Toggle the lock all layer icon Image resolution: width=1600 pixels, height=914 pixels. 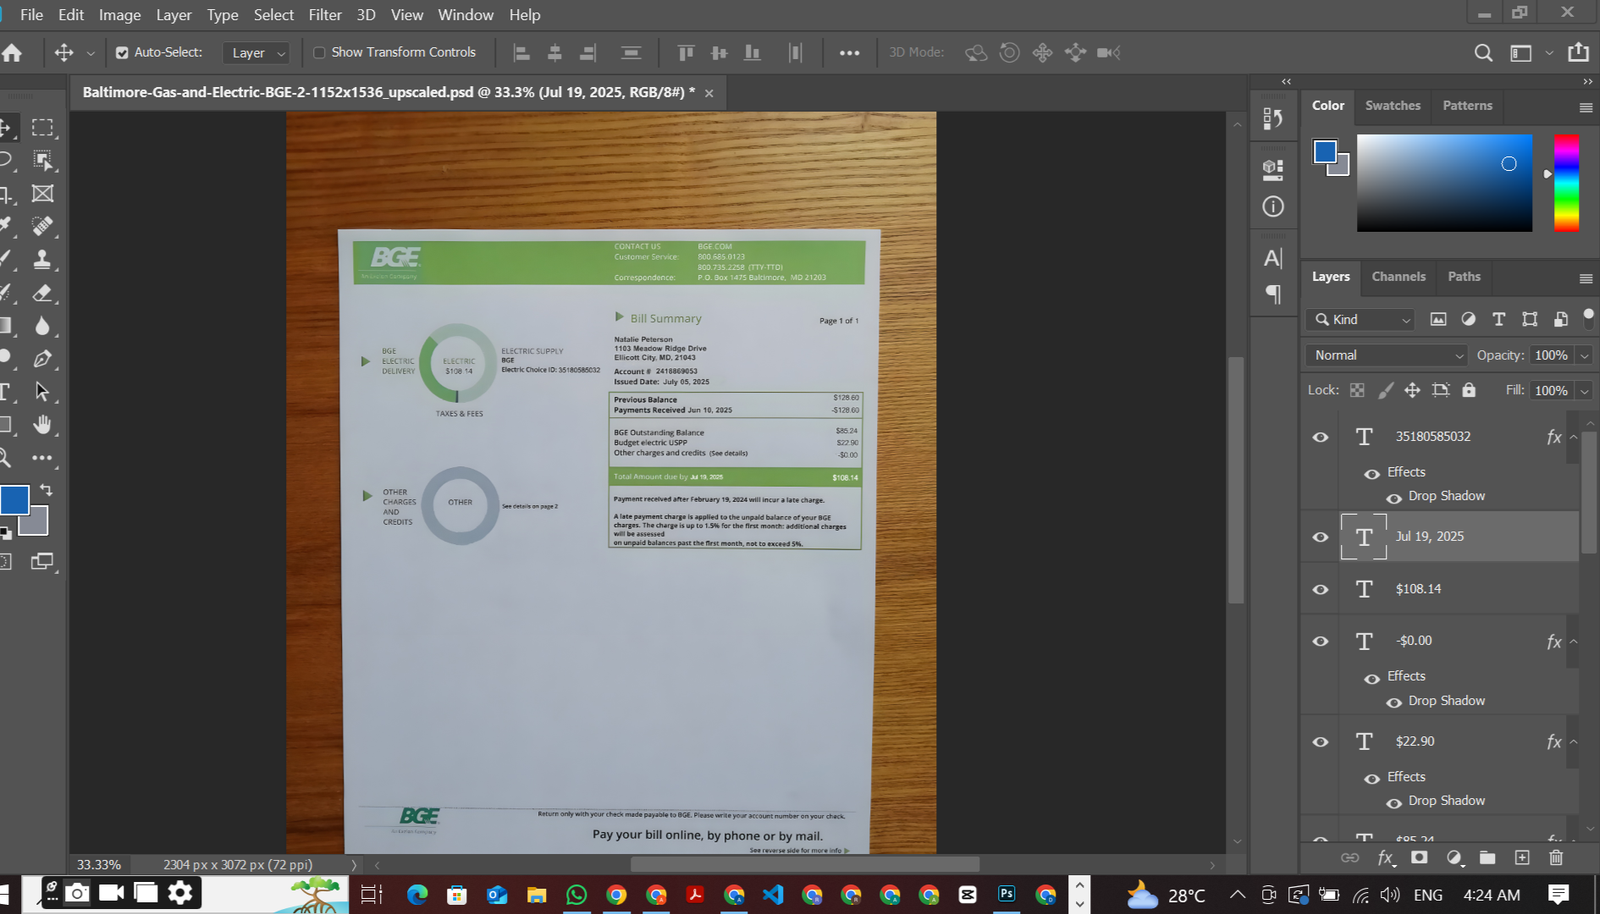(x=1468, y=390)
